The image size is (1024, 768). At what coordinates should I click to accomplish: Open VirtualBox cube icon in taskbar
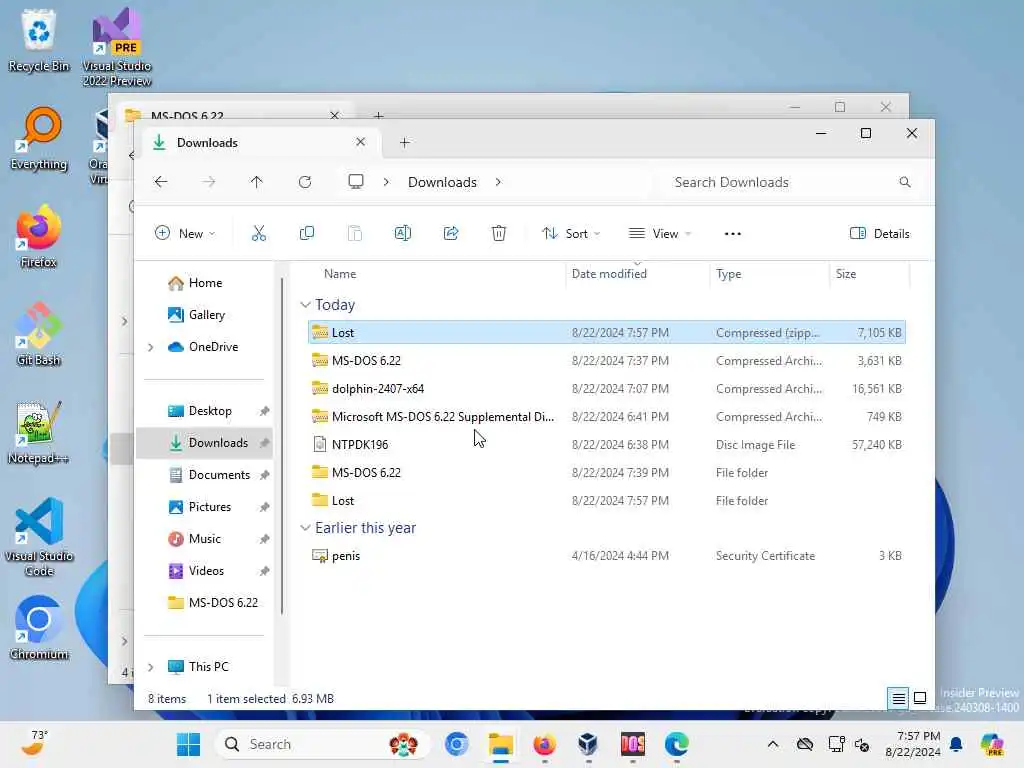[x=588, y=744]
